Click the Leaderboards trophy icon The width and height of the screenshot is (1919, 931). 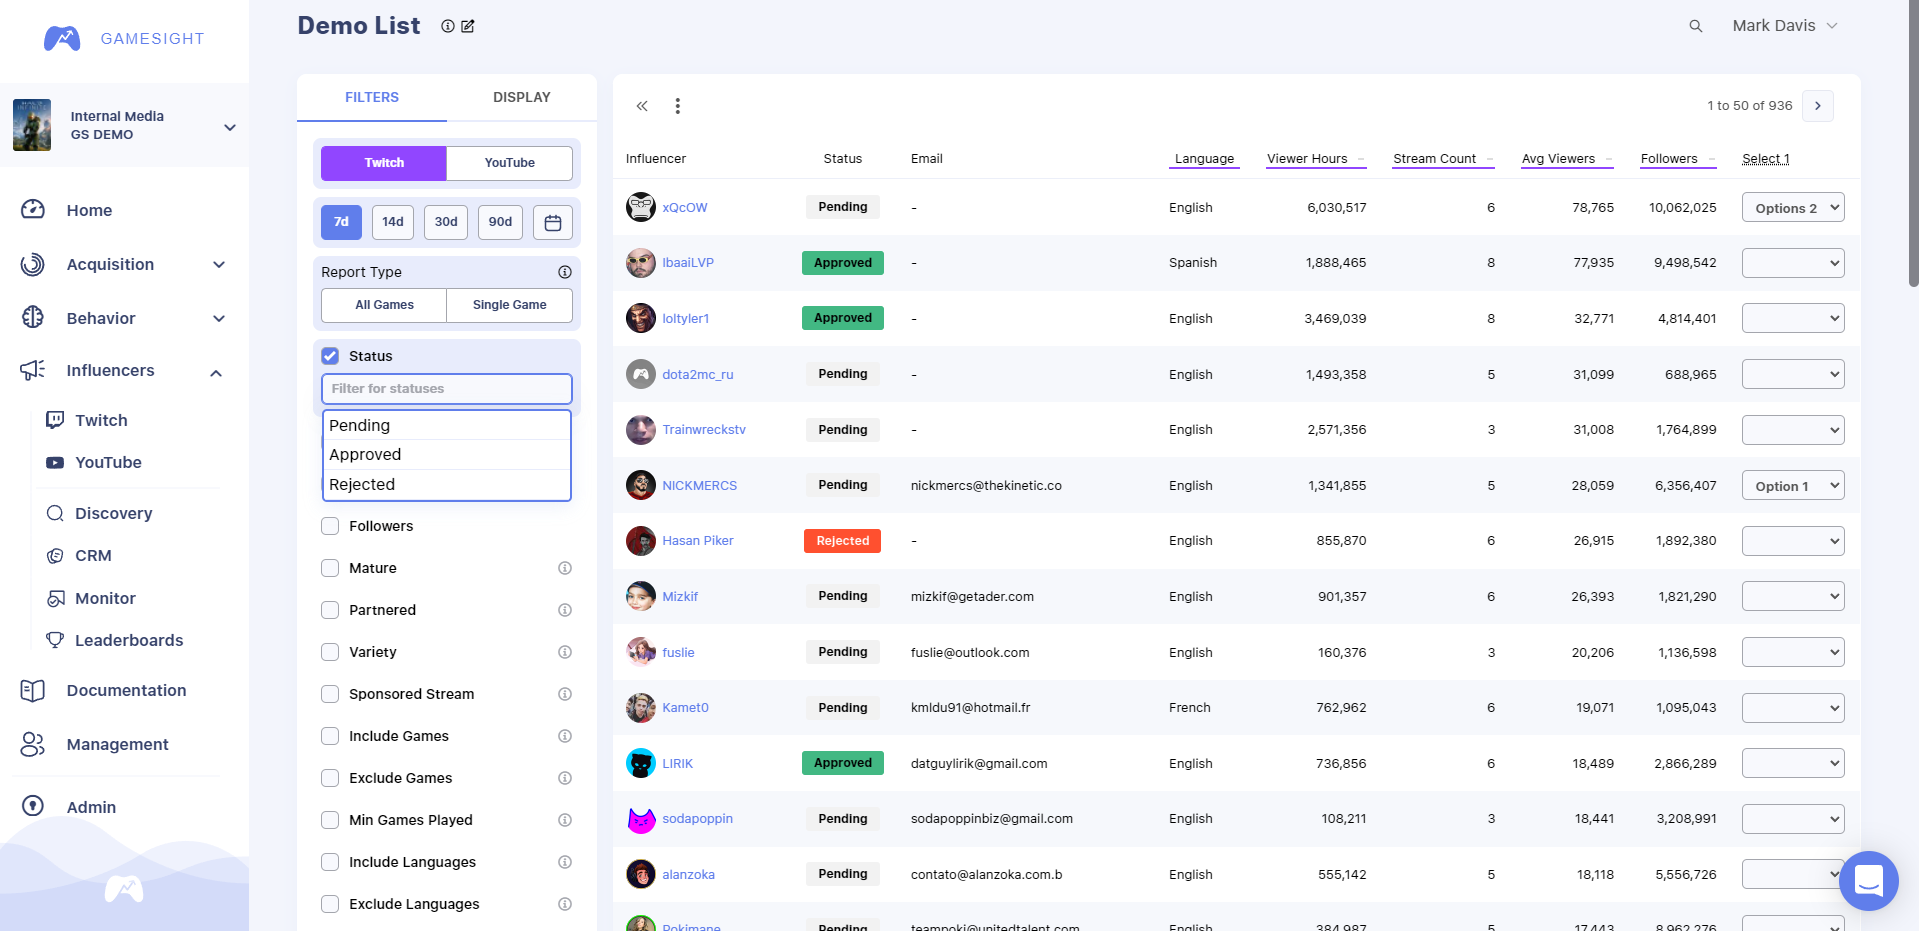click(x=55, y=640)
